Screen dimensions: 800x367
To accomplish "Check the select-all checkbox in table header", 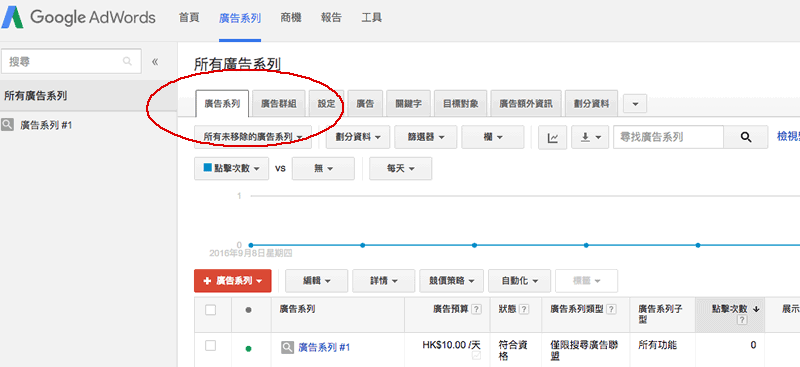I will pyautogui.click(x=210, y=309).
